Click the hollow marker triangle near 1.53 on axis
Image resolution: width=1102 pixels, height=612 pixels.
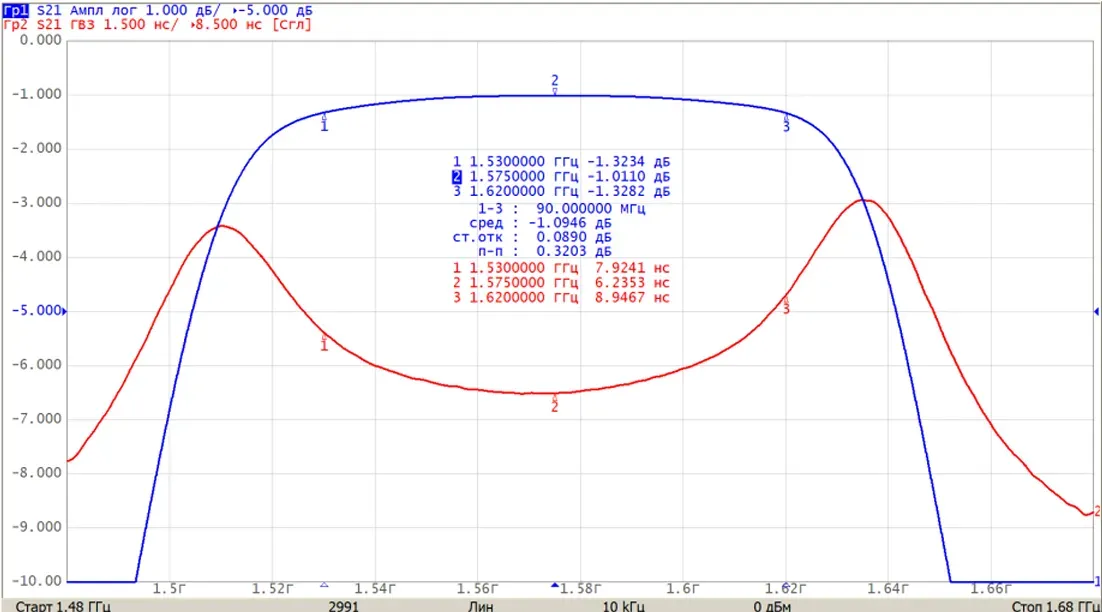(324, 585)
